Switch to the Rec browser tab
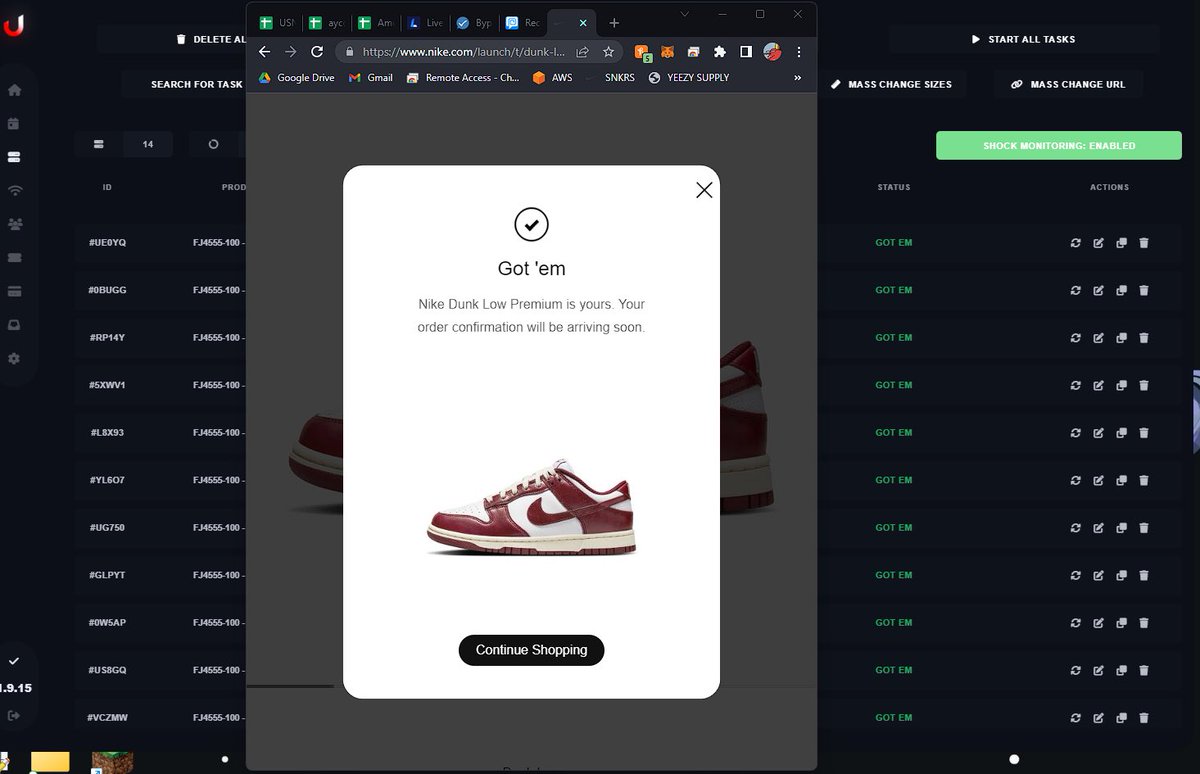 [x=523, y=23]
